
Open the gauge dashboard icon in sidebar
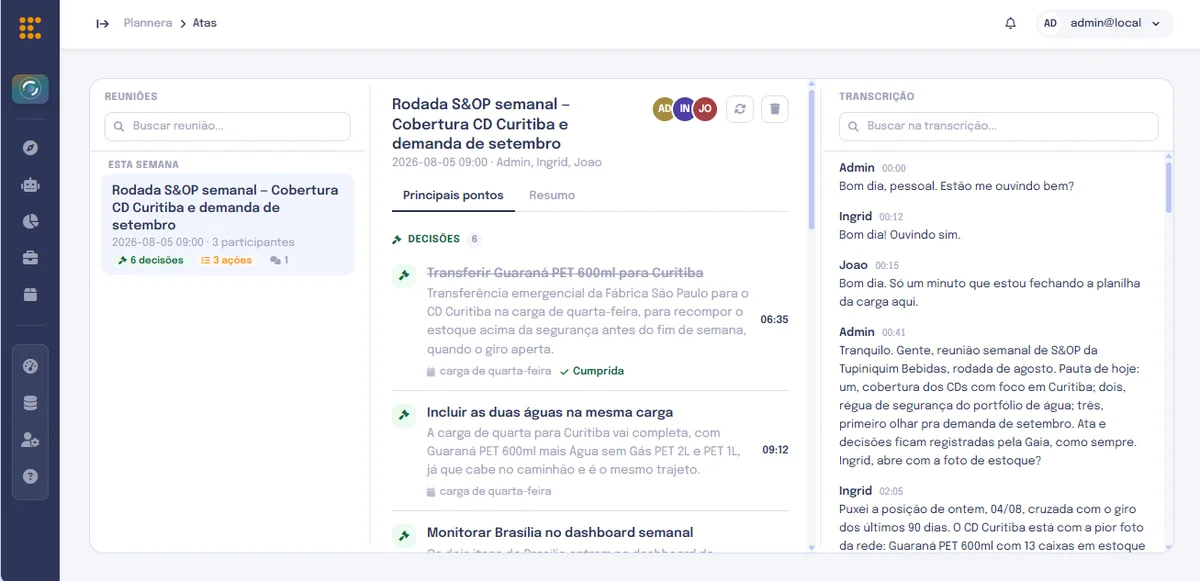30,366
